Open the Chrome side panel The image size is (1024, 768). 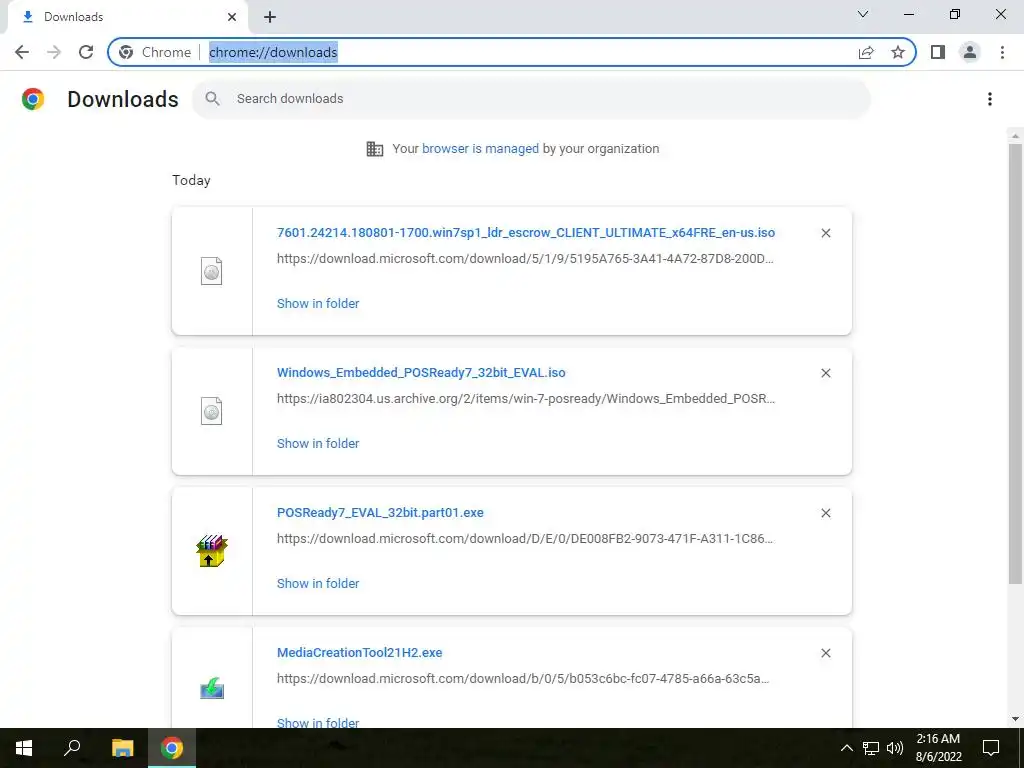[x=938, y=52]
